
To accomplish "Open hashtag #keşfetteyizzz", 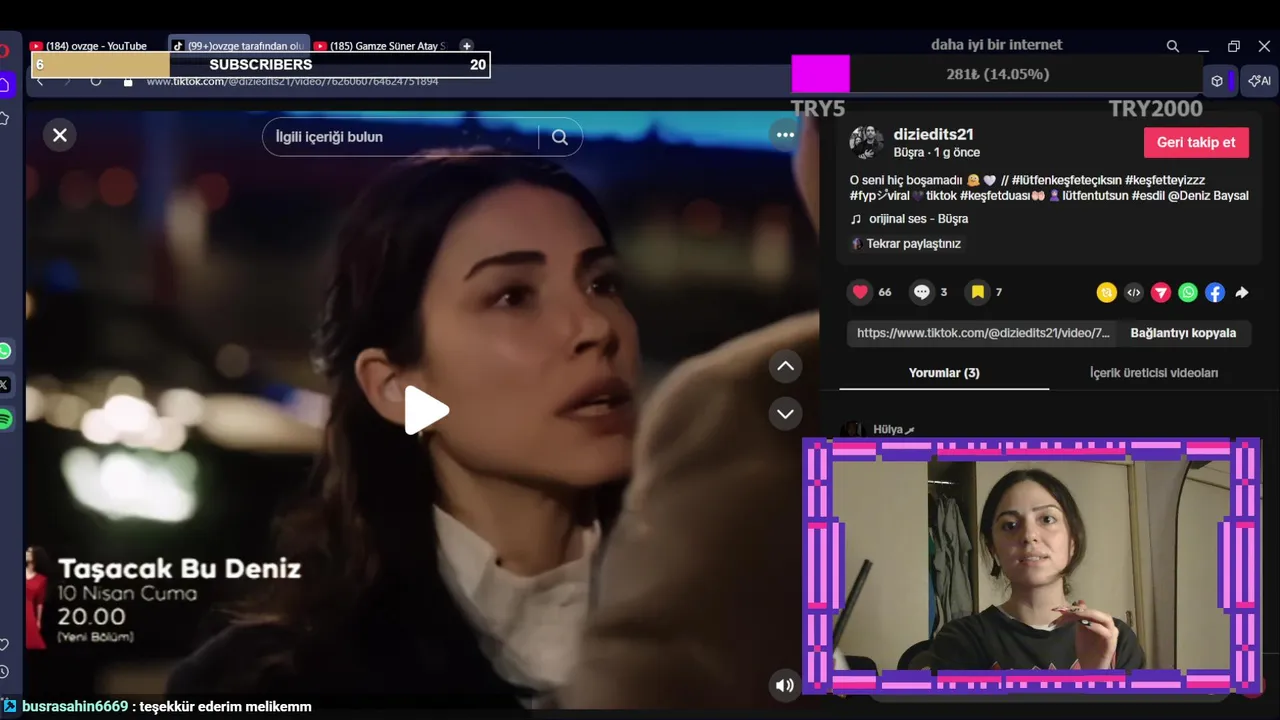I will tap(1165, 179).
